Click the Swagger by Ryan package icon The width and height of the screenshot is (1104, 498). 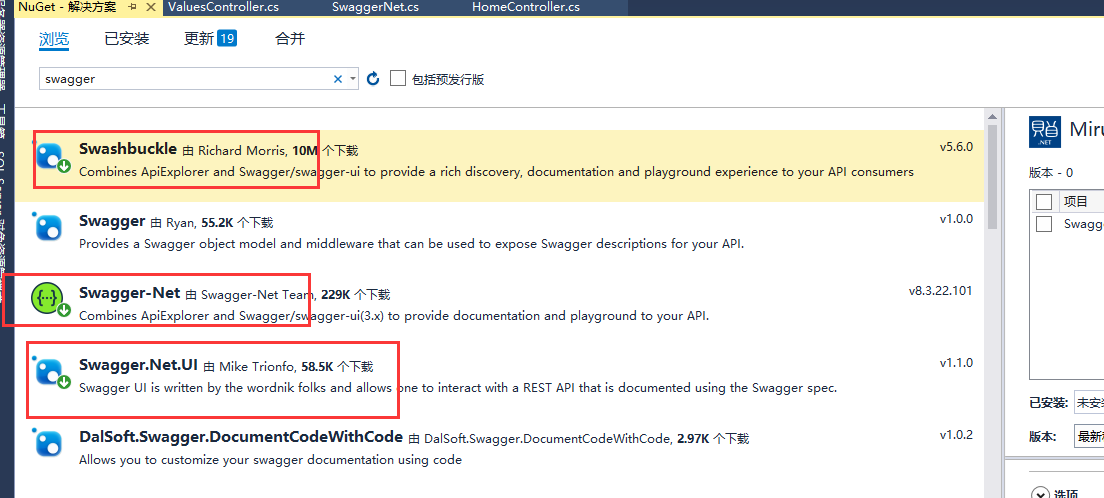point(50,228)
